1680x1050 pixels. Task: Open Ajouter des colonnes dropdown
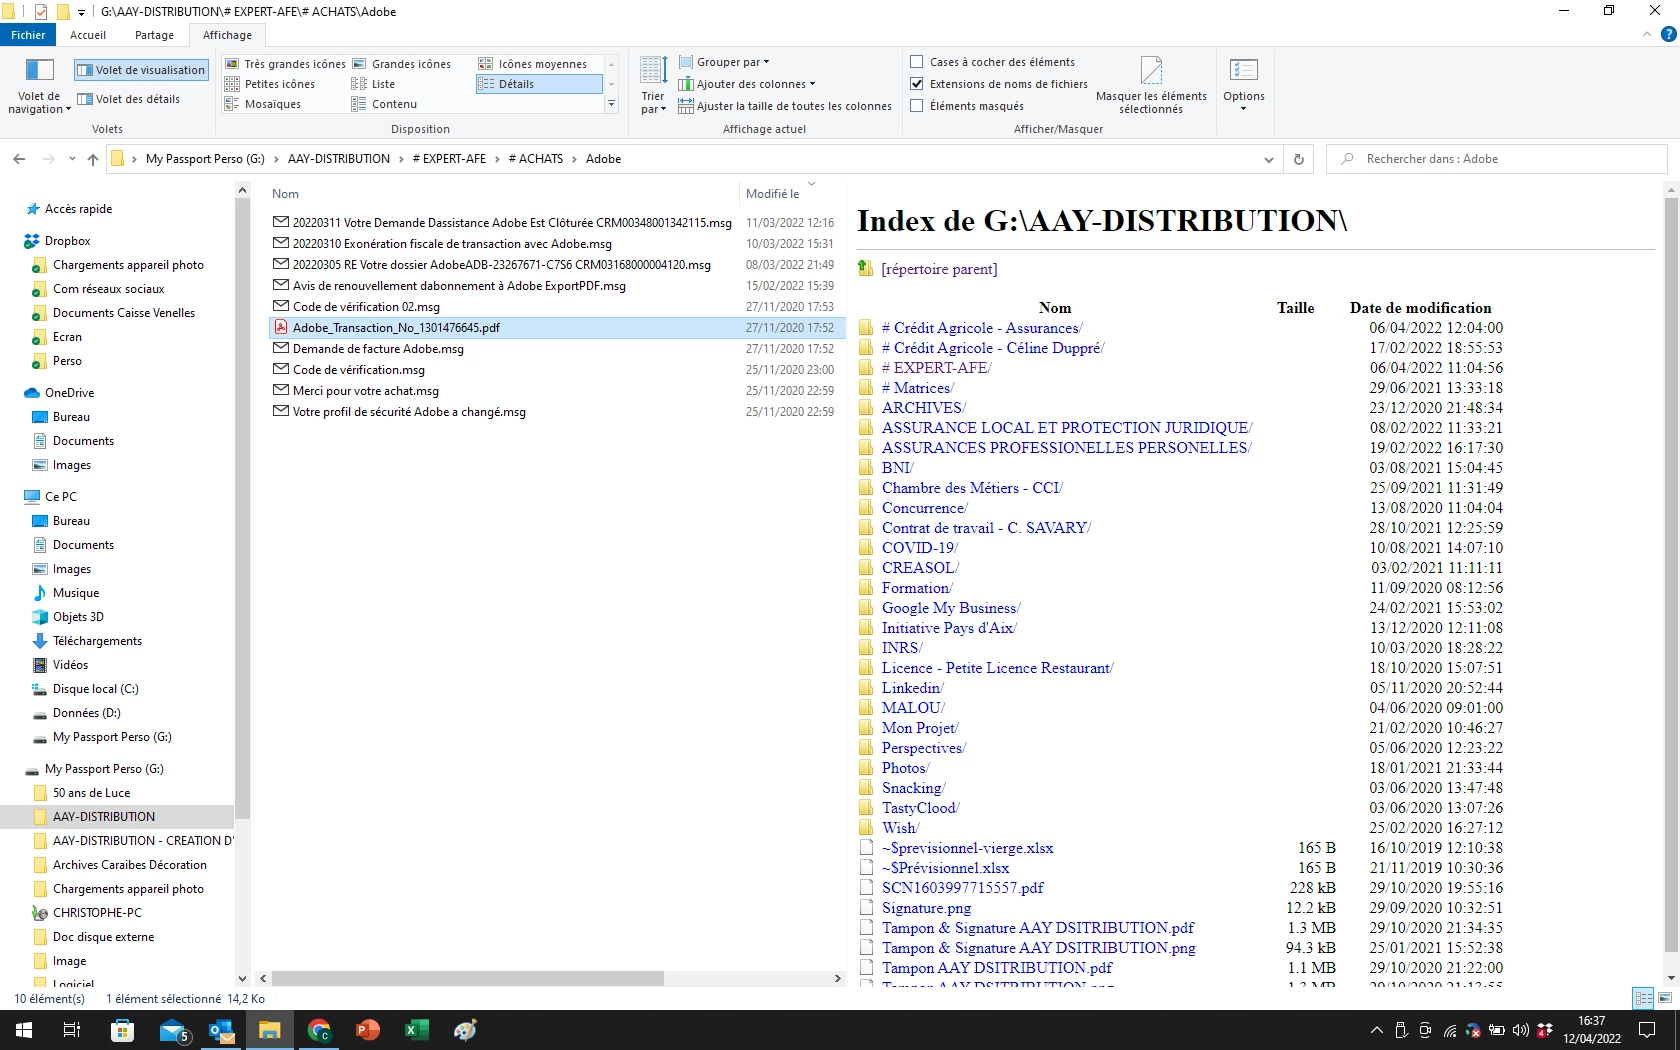coord(747,84)
